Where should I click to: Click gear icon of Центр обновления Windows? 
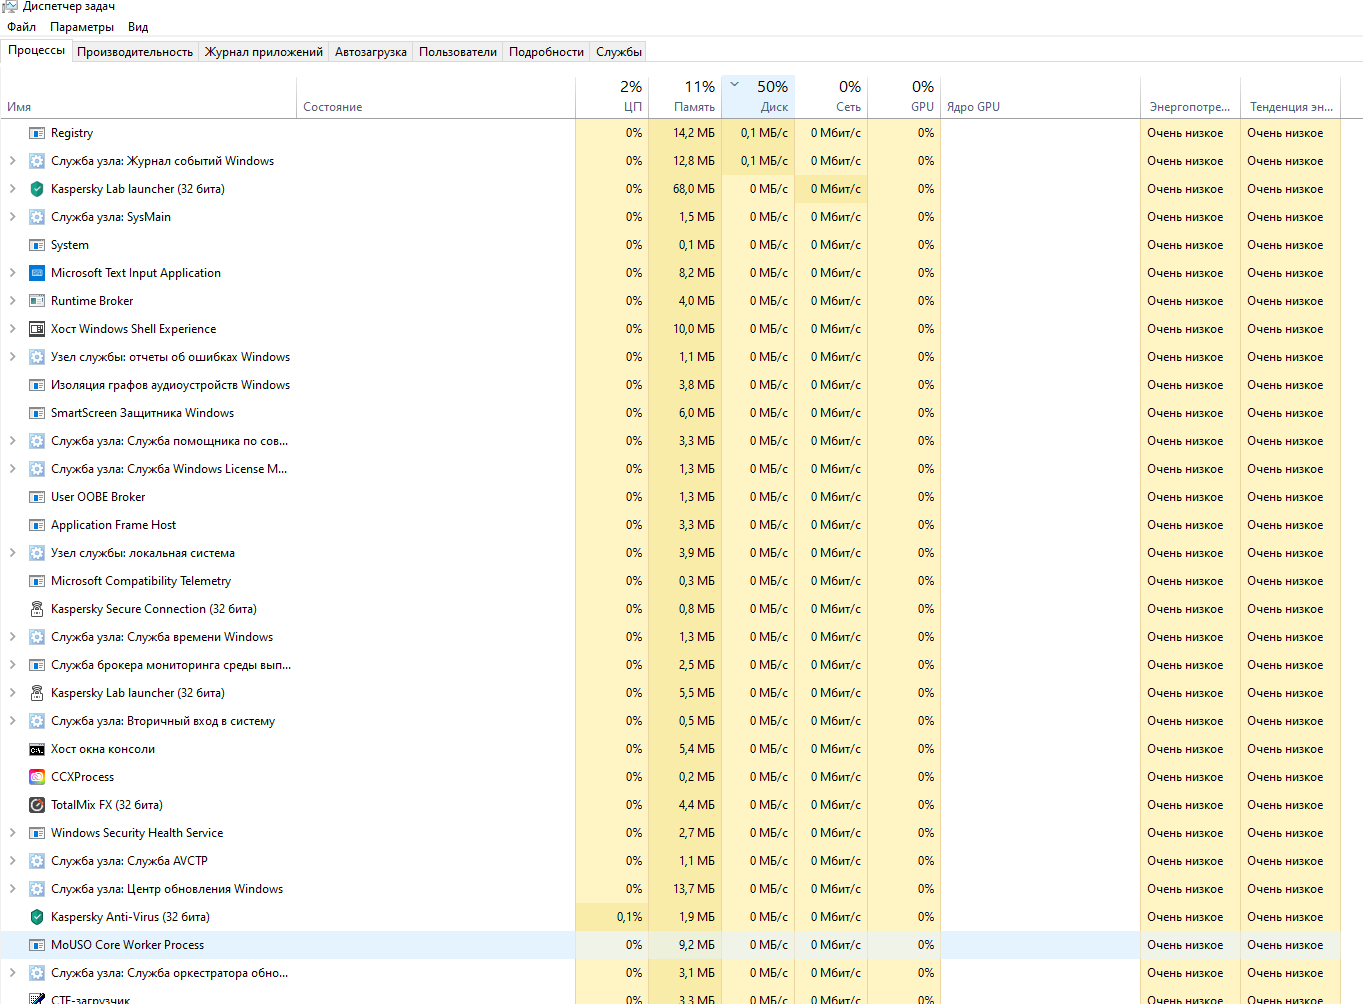coord(37,889)
